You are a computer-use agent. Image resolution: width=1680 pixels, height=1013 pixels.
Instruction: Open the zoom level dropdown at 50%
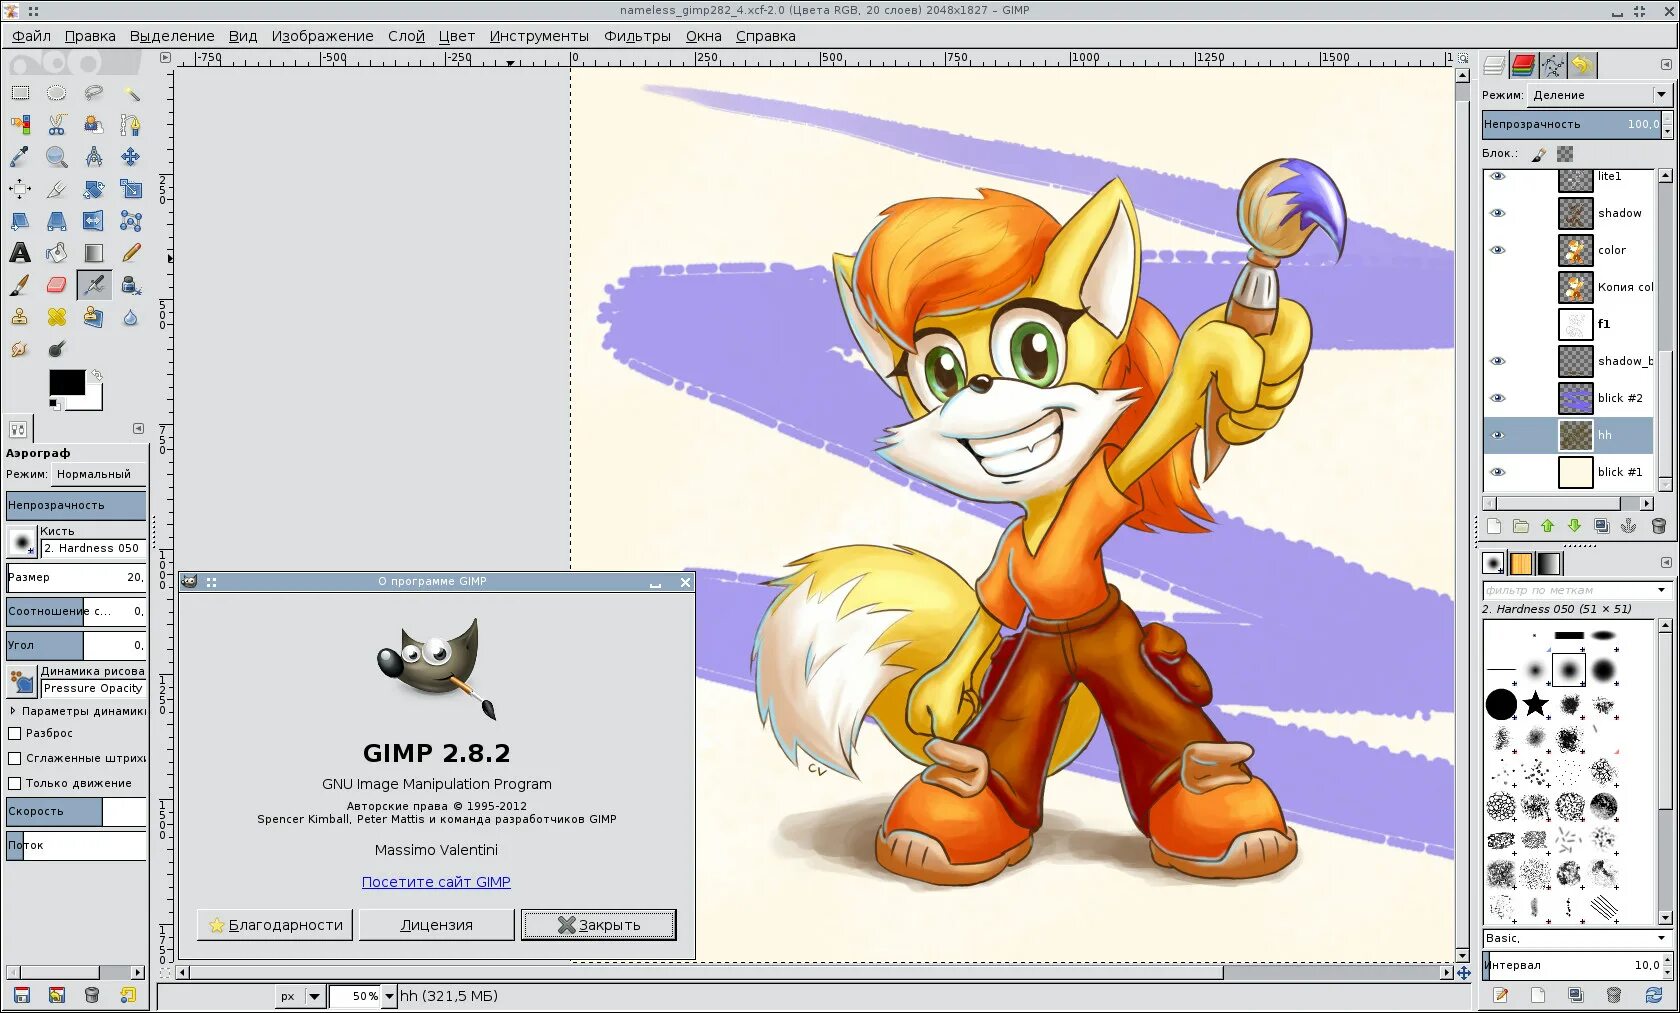(390, 996)
